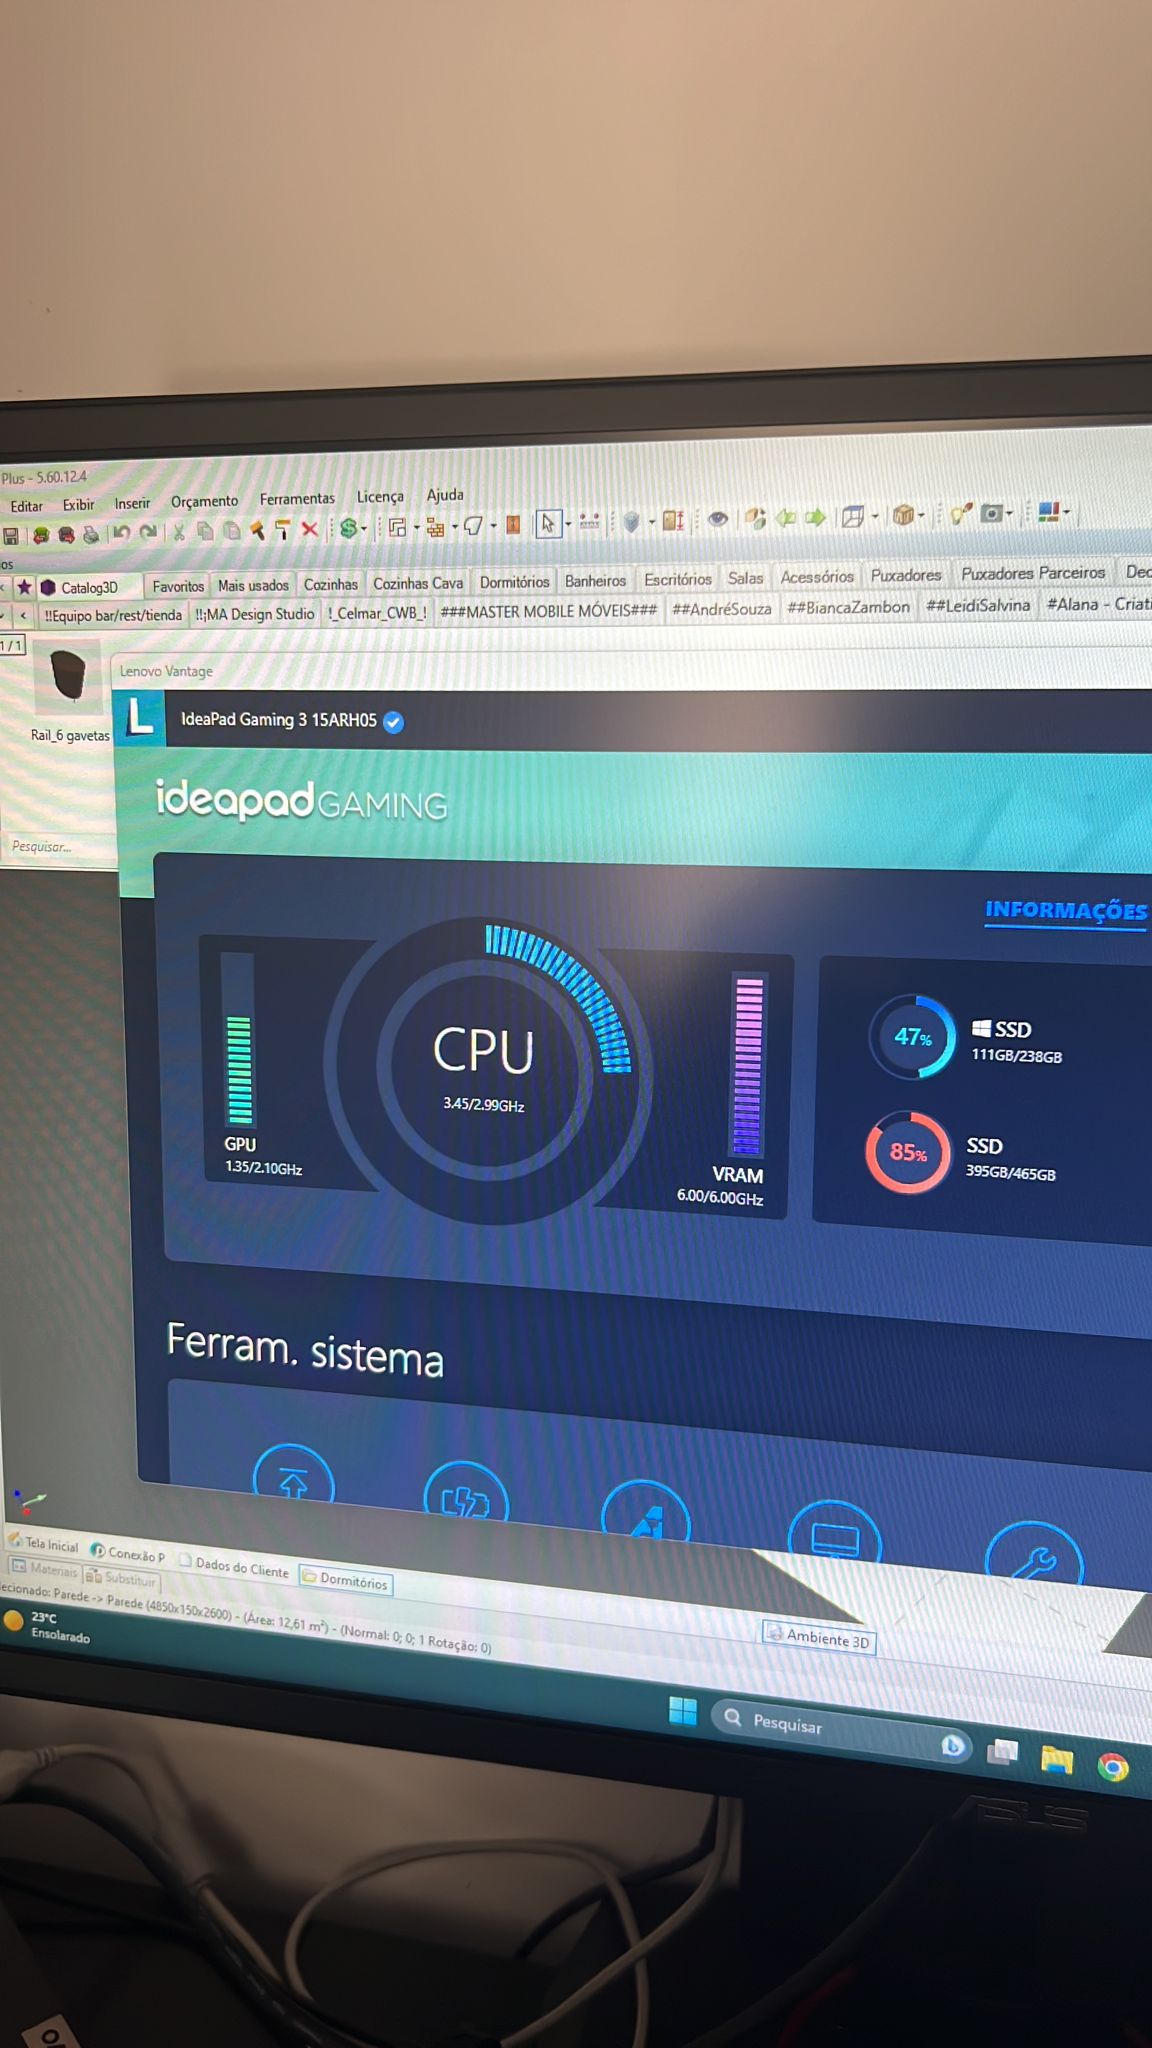
Task: Expand dropdown arrow next to dollar icon
Action: (x=364, y=528)
